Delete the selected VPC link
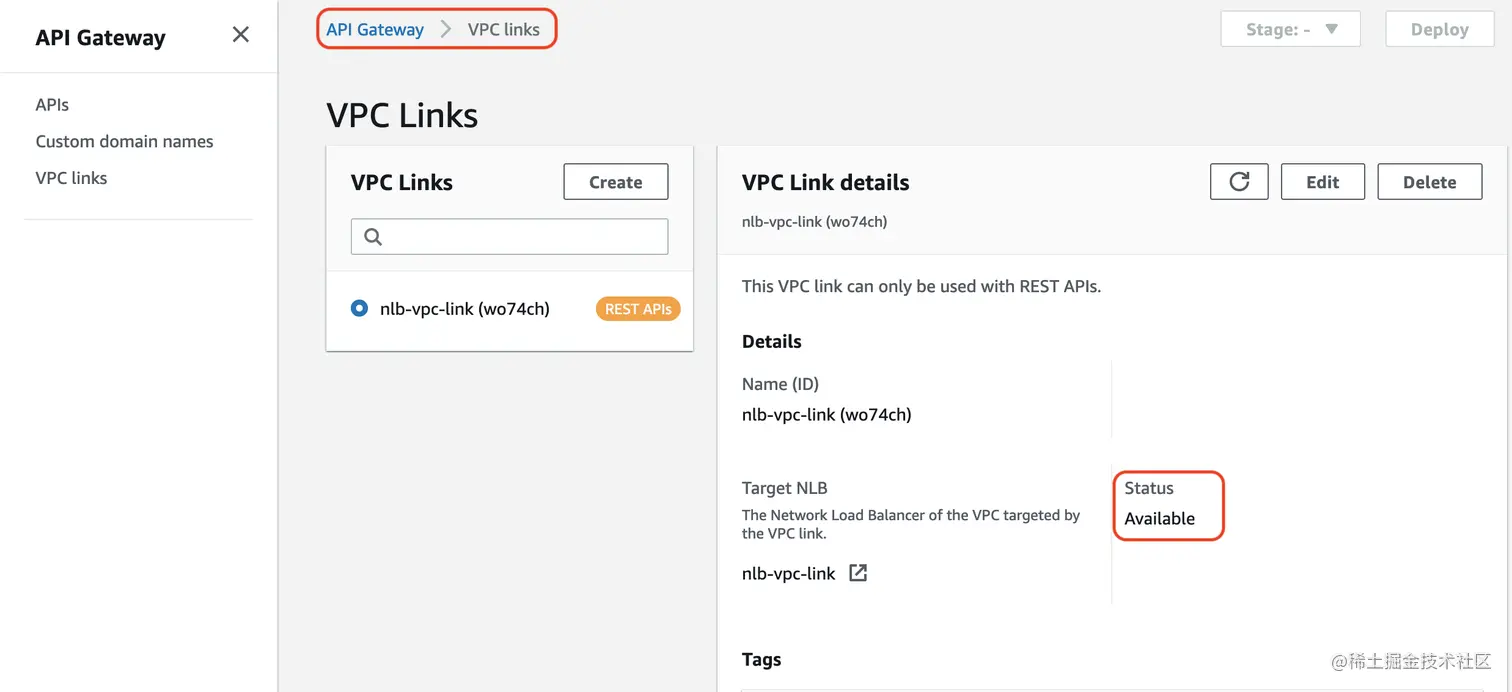 1429,182
